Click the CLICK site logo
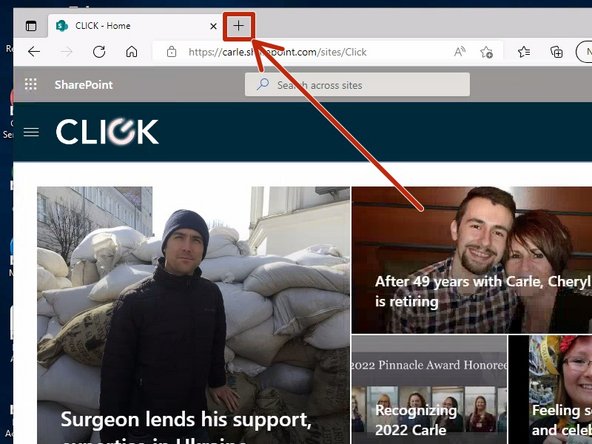 (x=107, y=131)
